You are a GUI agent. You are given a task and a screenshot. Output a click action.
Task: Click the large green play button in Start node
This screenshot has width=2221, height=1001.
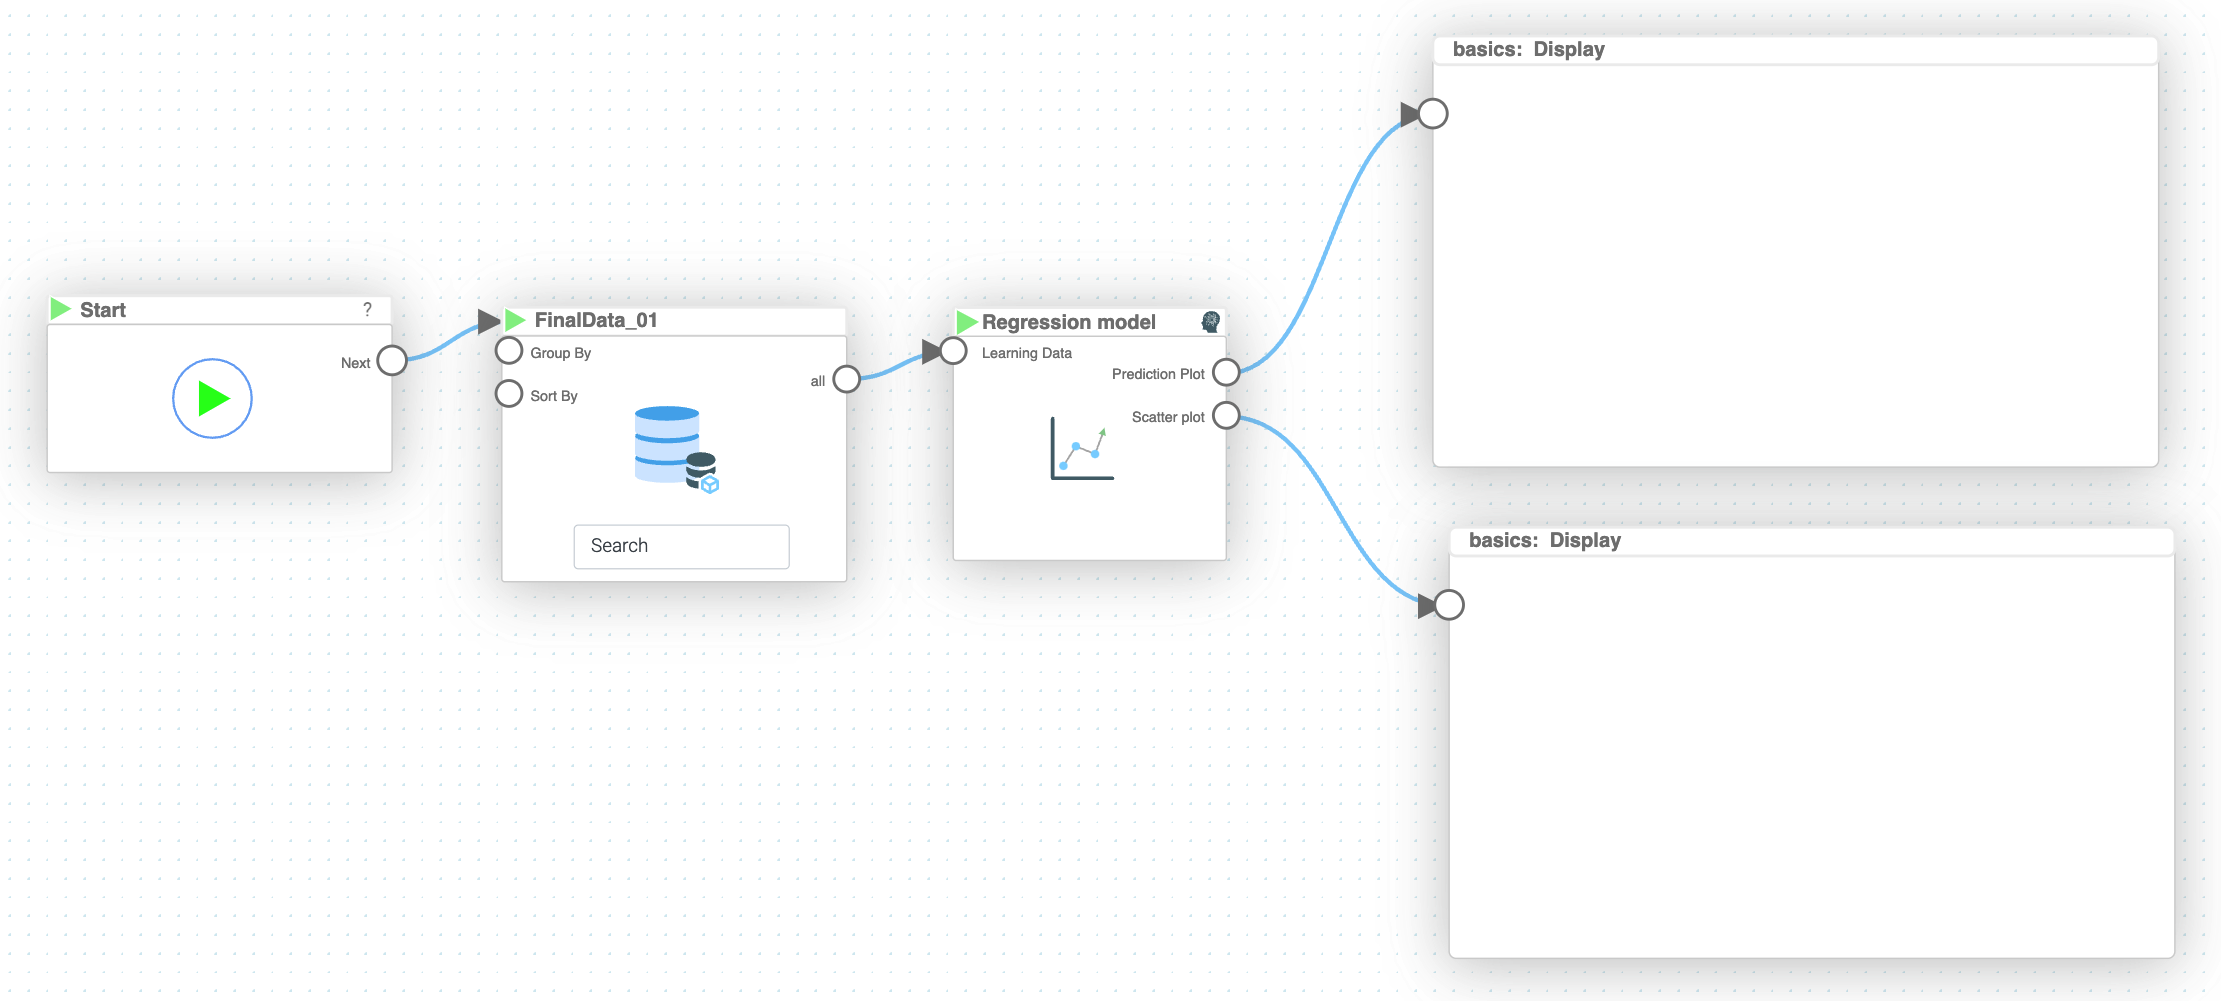point(212,398)
